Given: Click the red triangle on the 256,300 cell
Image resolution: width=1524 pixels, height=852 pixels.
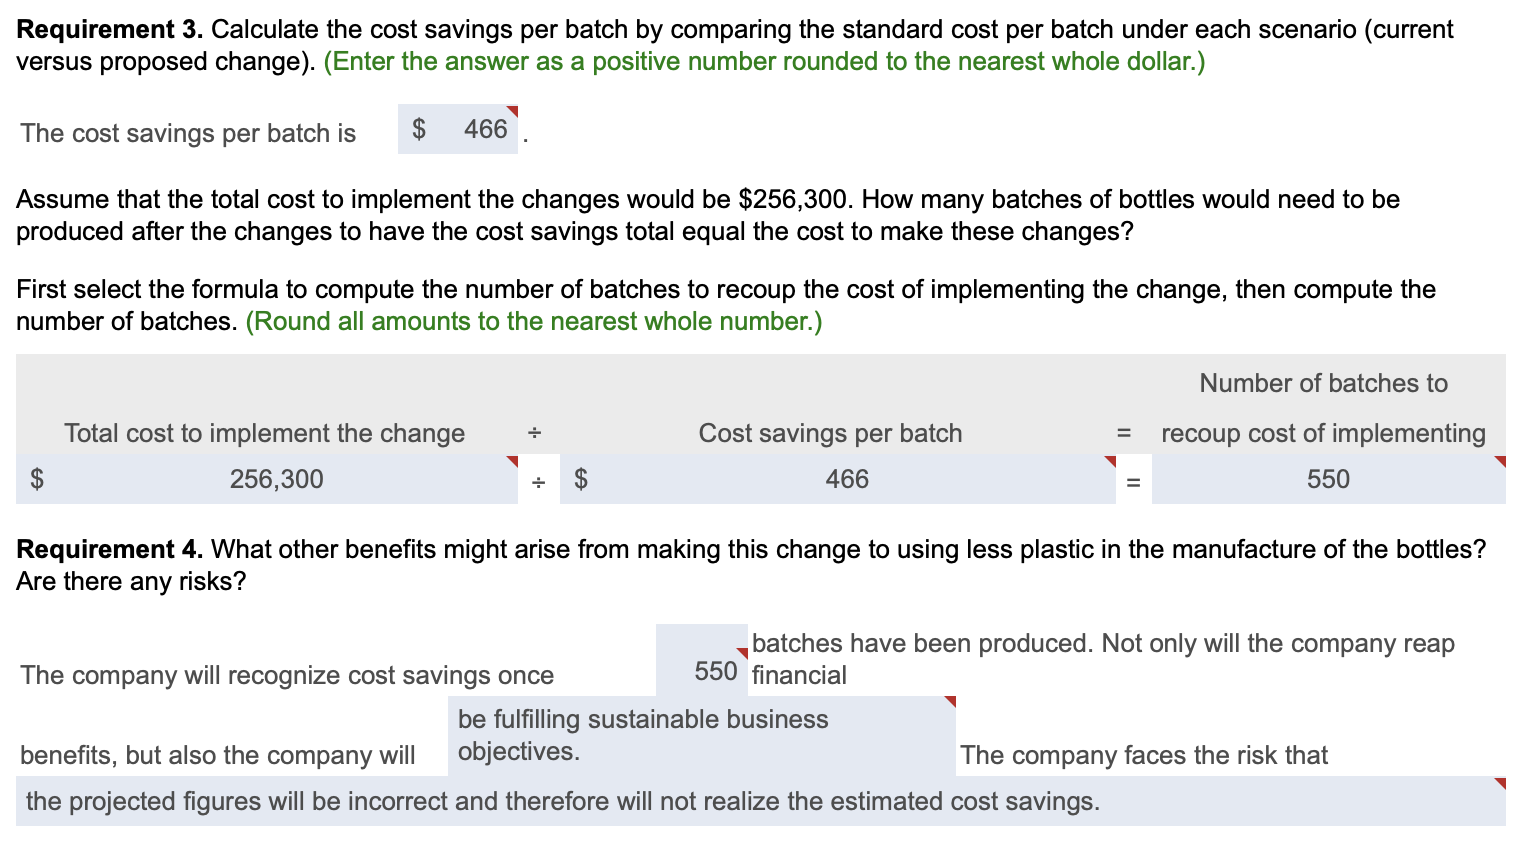Looking at the screenshot, I should 511,461.
